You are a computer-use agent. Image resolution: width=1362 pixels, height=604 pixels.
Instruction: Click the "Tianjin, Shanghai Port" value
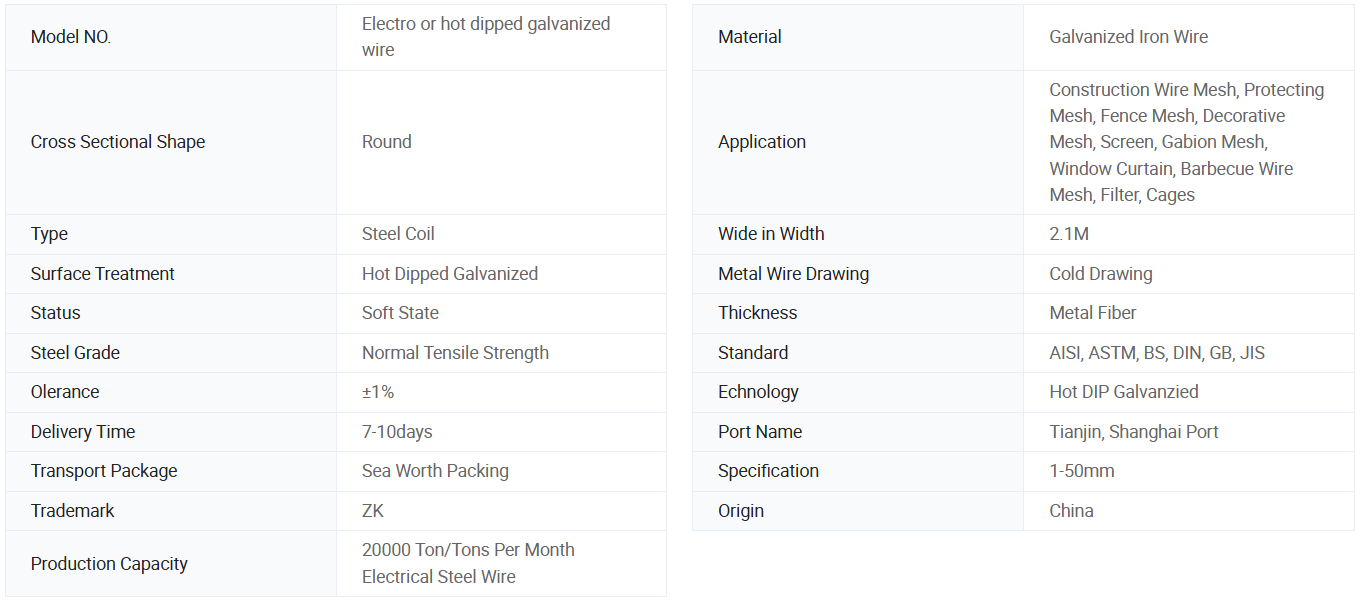pos(1134,432)
